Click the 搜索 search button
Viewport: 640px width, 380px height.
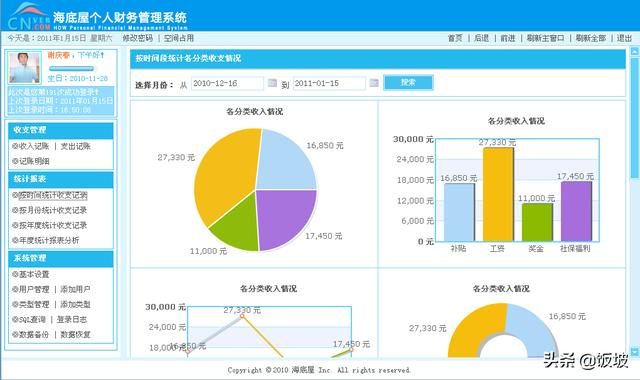(408, 82)
